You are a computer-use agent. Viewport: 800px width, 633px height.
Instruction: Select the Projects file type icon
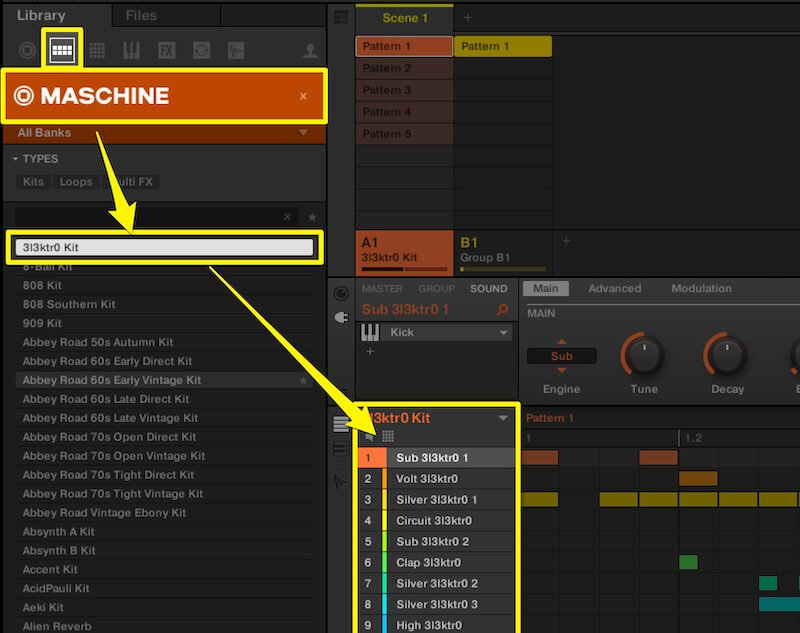coord(27,50)
